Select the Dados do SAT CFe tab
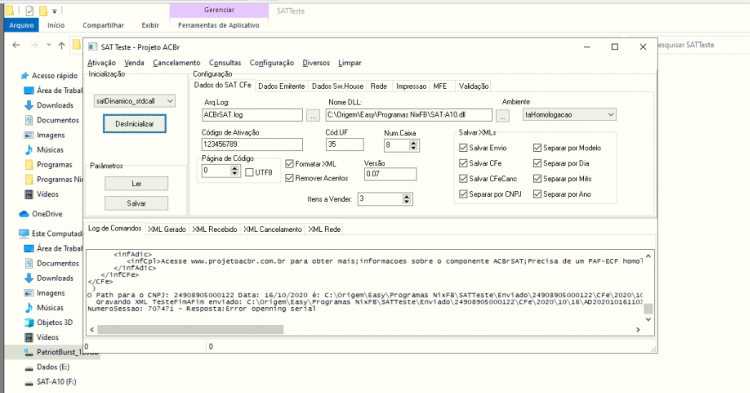The image size is (750, 393). [x=222, y=85]
